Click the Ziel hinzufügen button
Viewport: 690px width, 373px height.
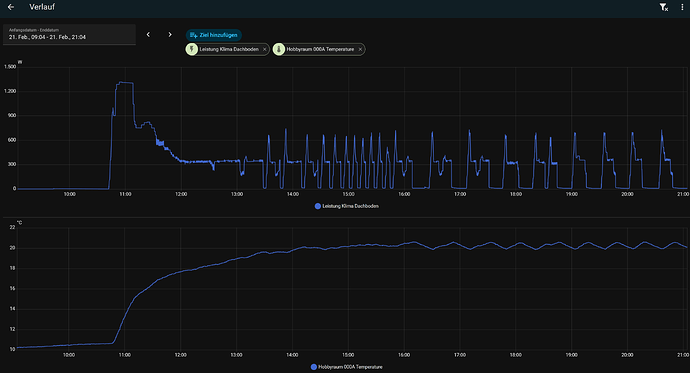pyautogui.click(x=213, y=35)
